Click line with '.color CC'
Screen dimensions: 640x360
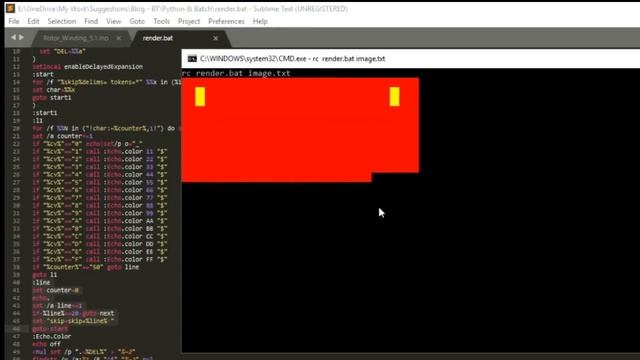pos(100,236)
